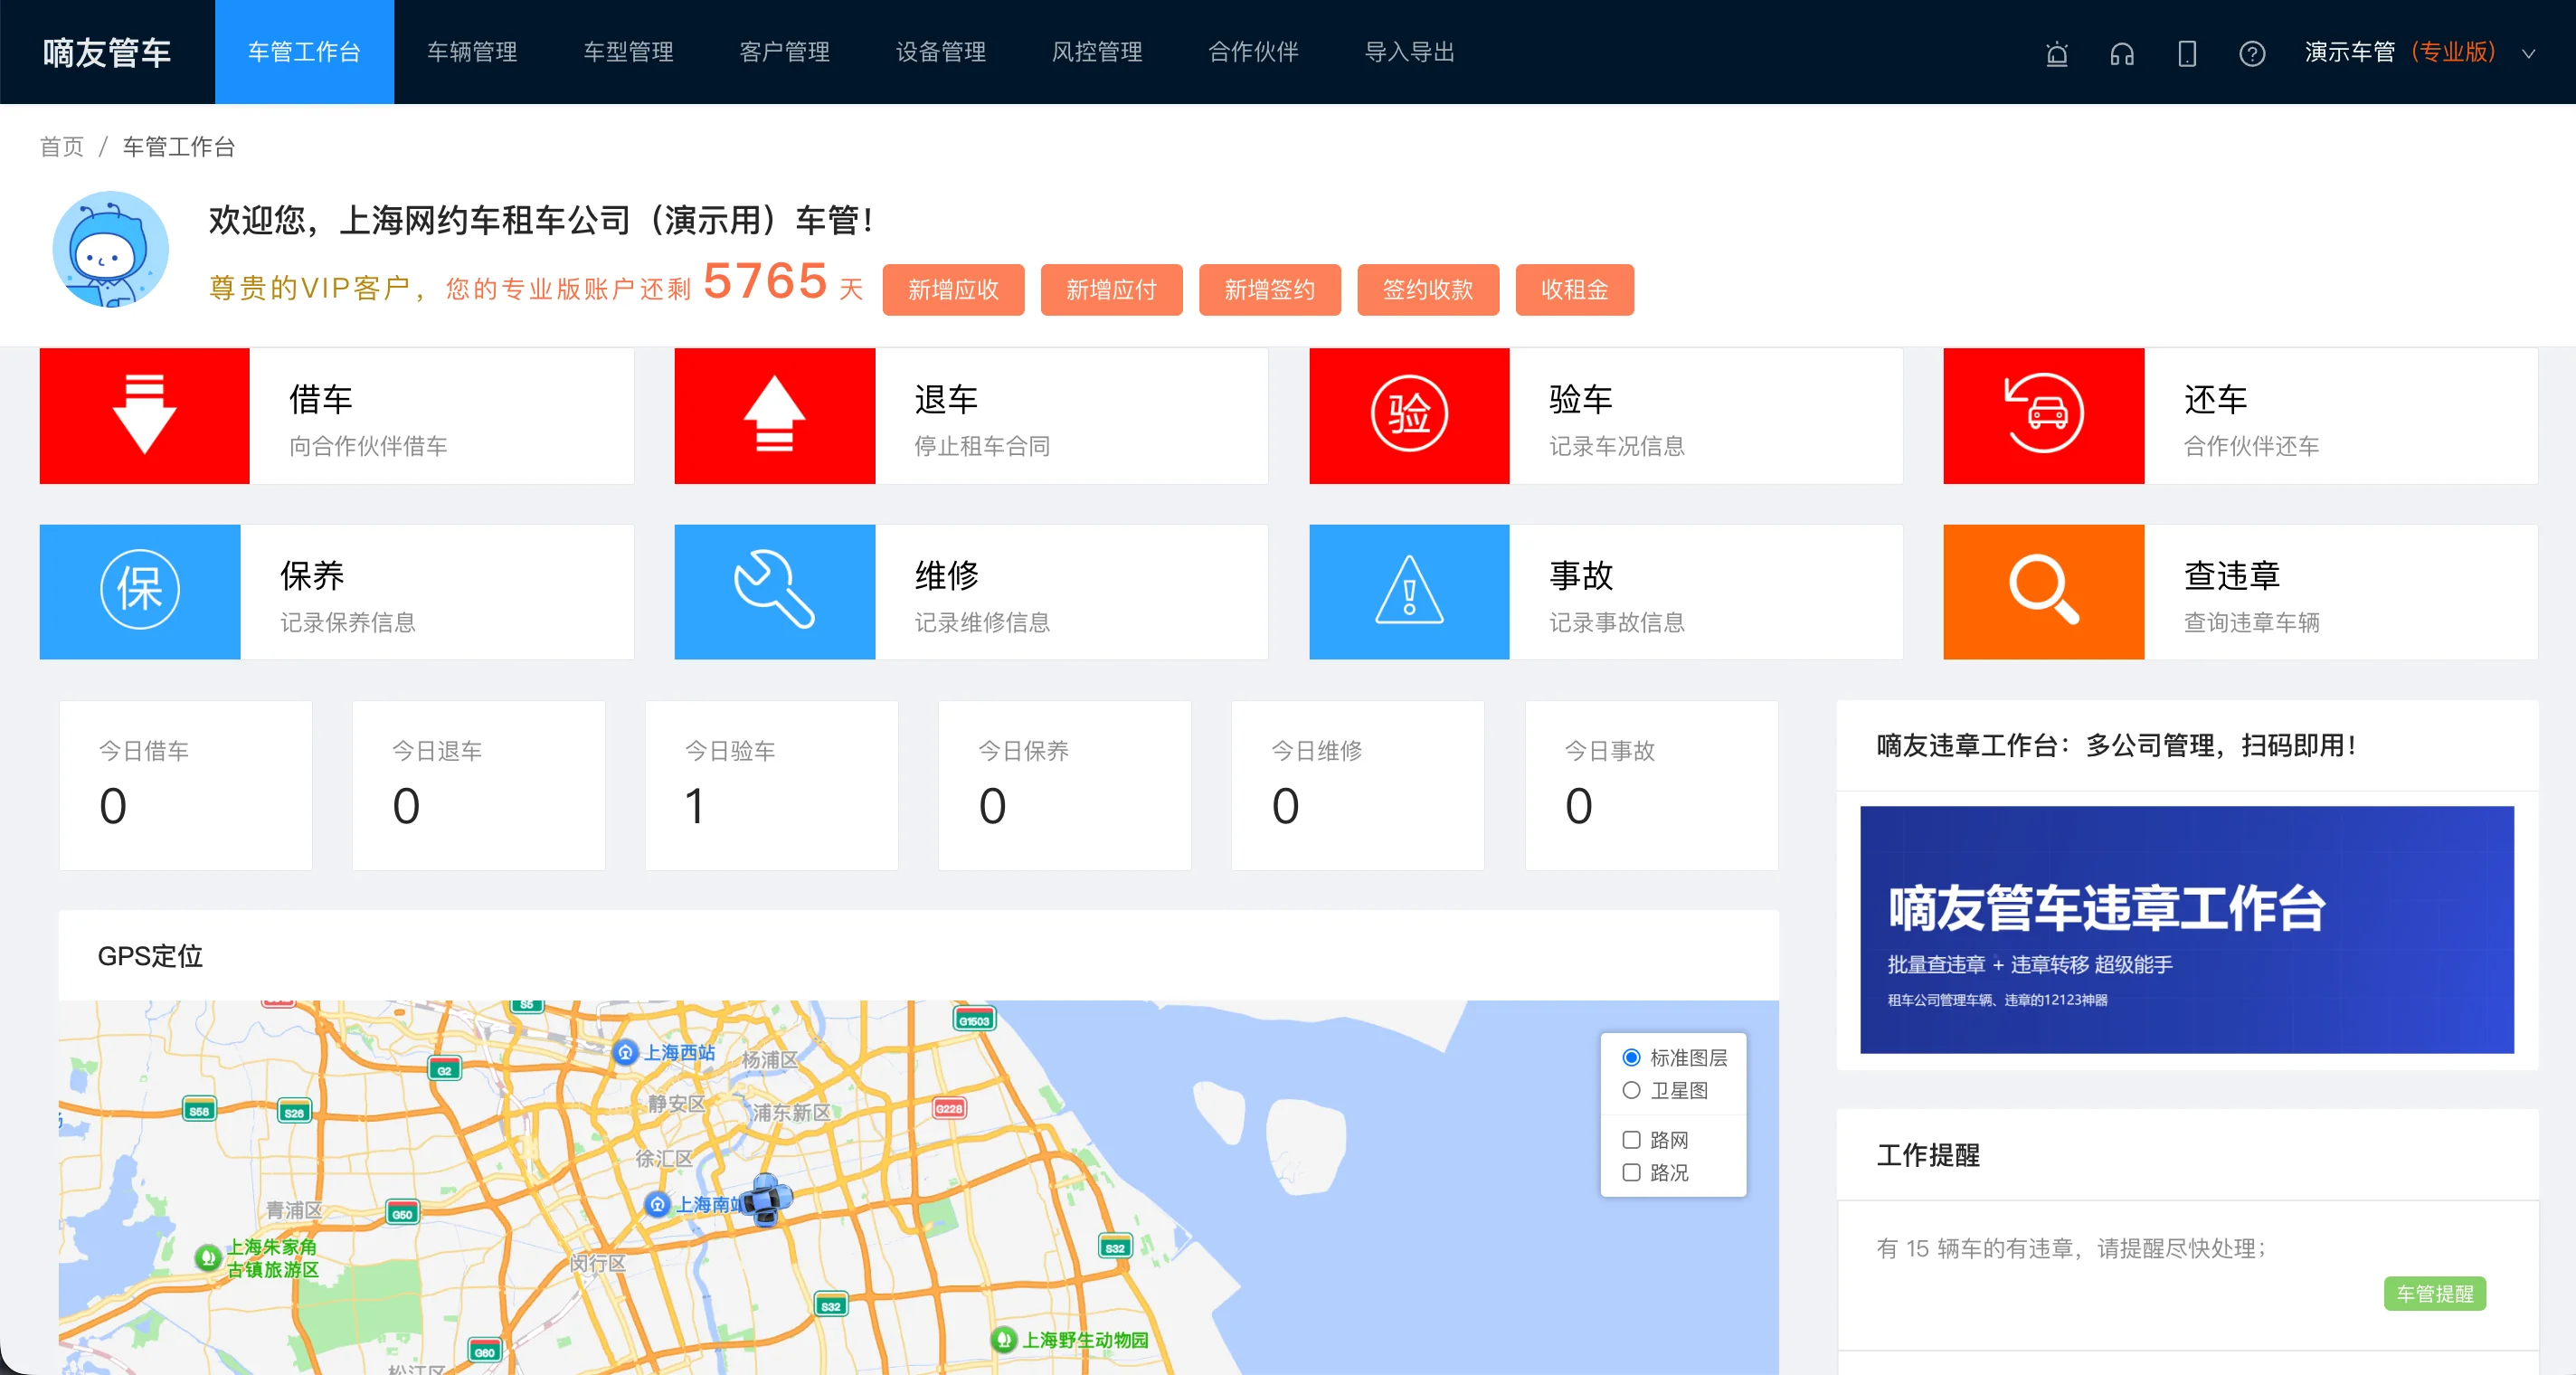This screenshot has height=1375, width=2576.
Task: Enable the 路网 road network checkbox
Action: 1631,1139
